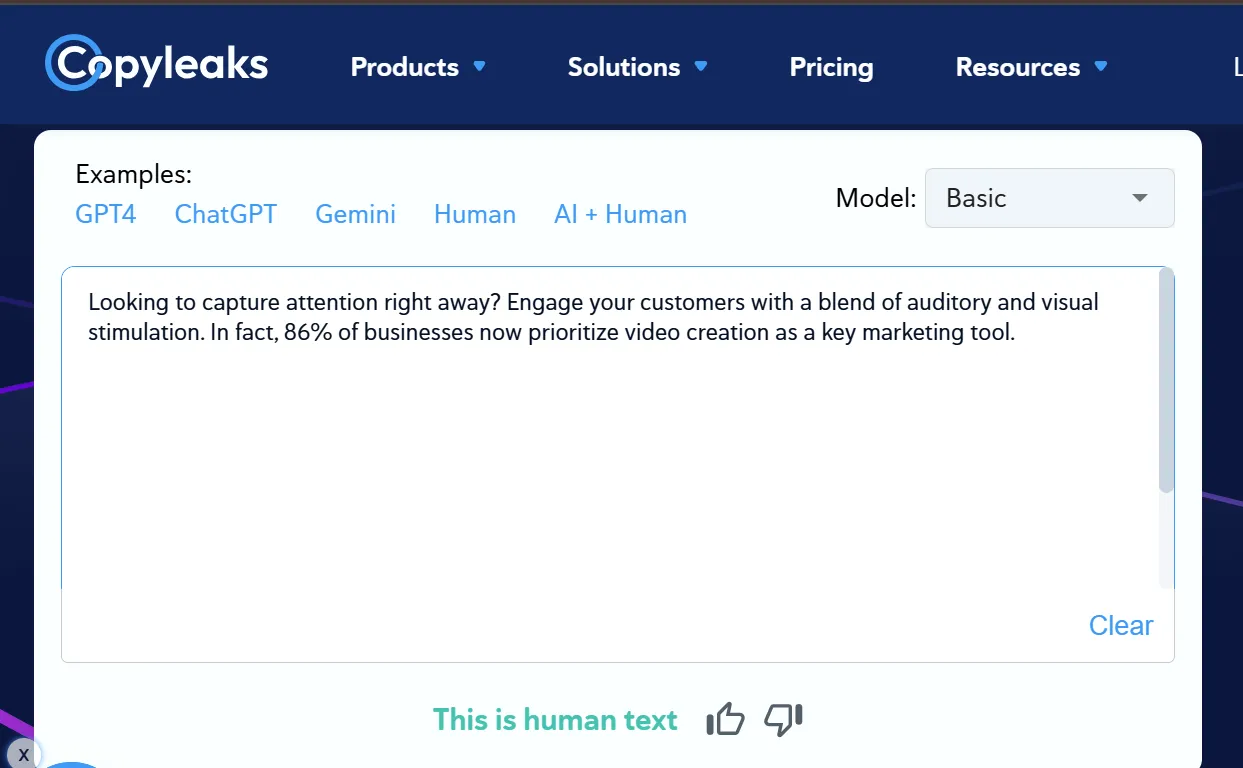Click the Copyleaks logo
The image size is (1243, 768).
[157, 63]
